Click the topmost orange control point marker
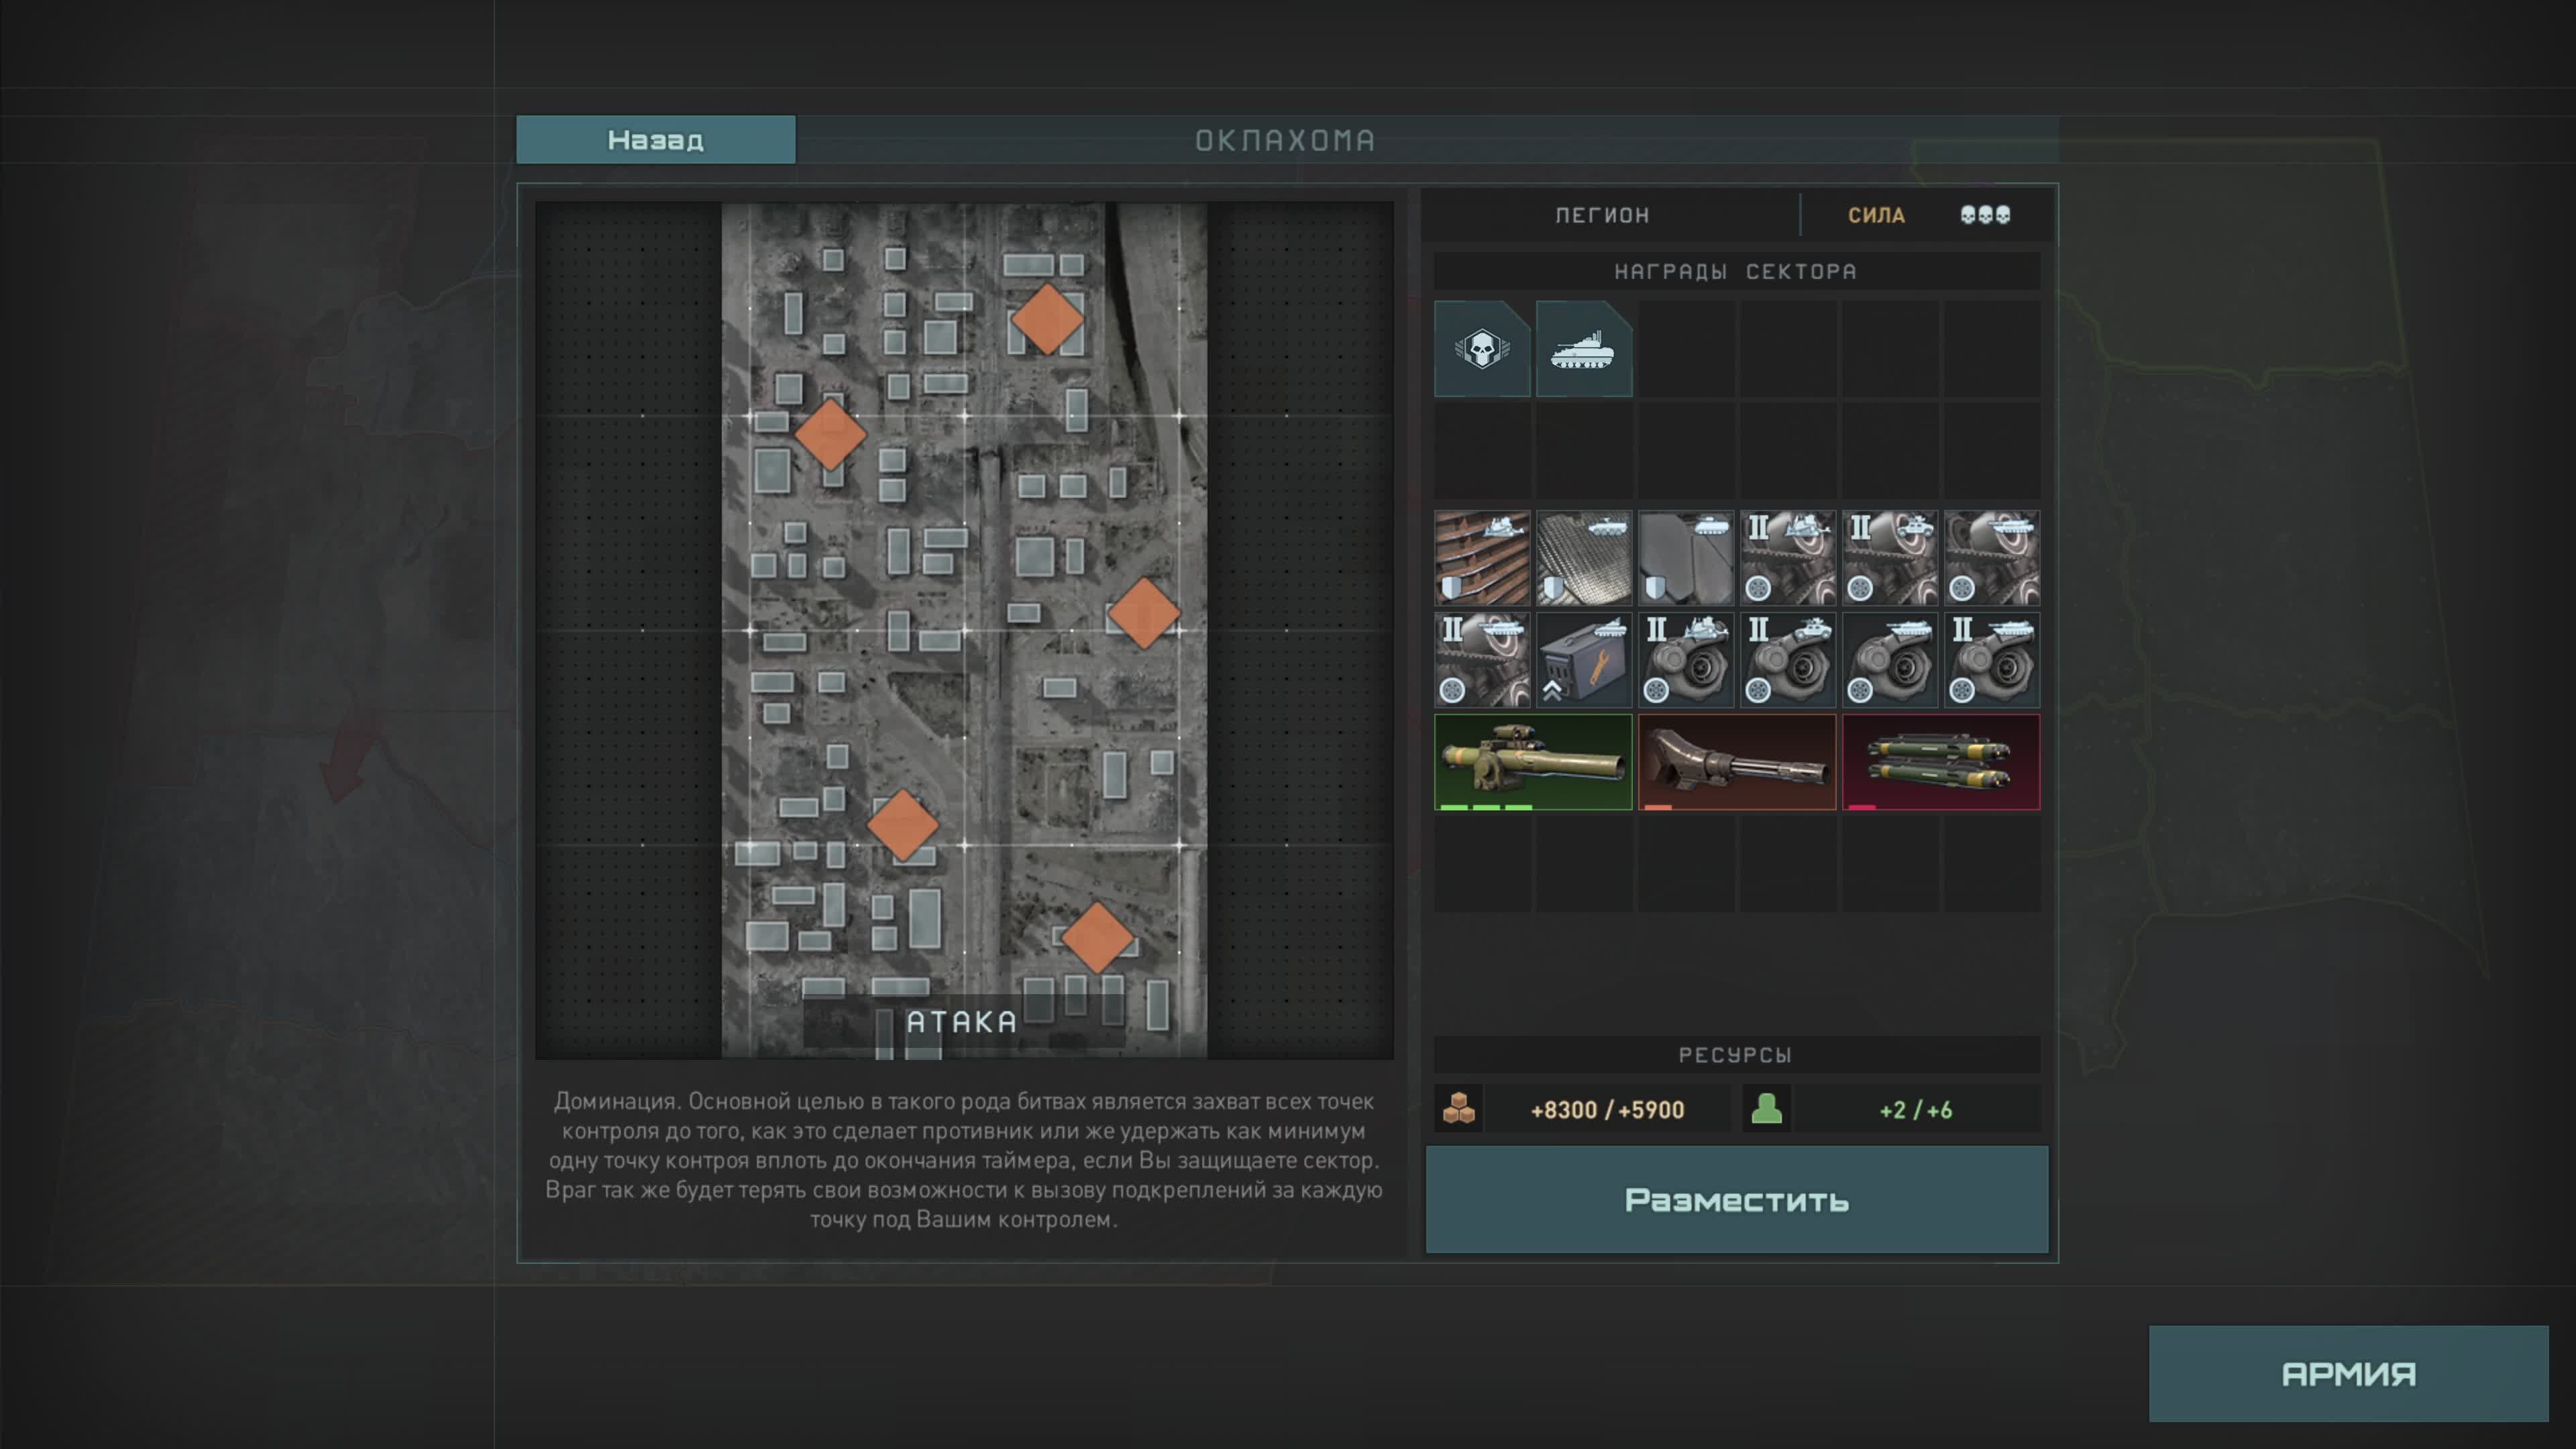The width and height of the screenshot is (2576, 1449). pyautogui.click(x=1047, y=319)
